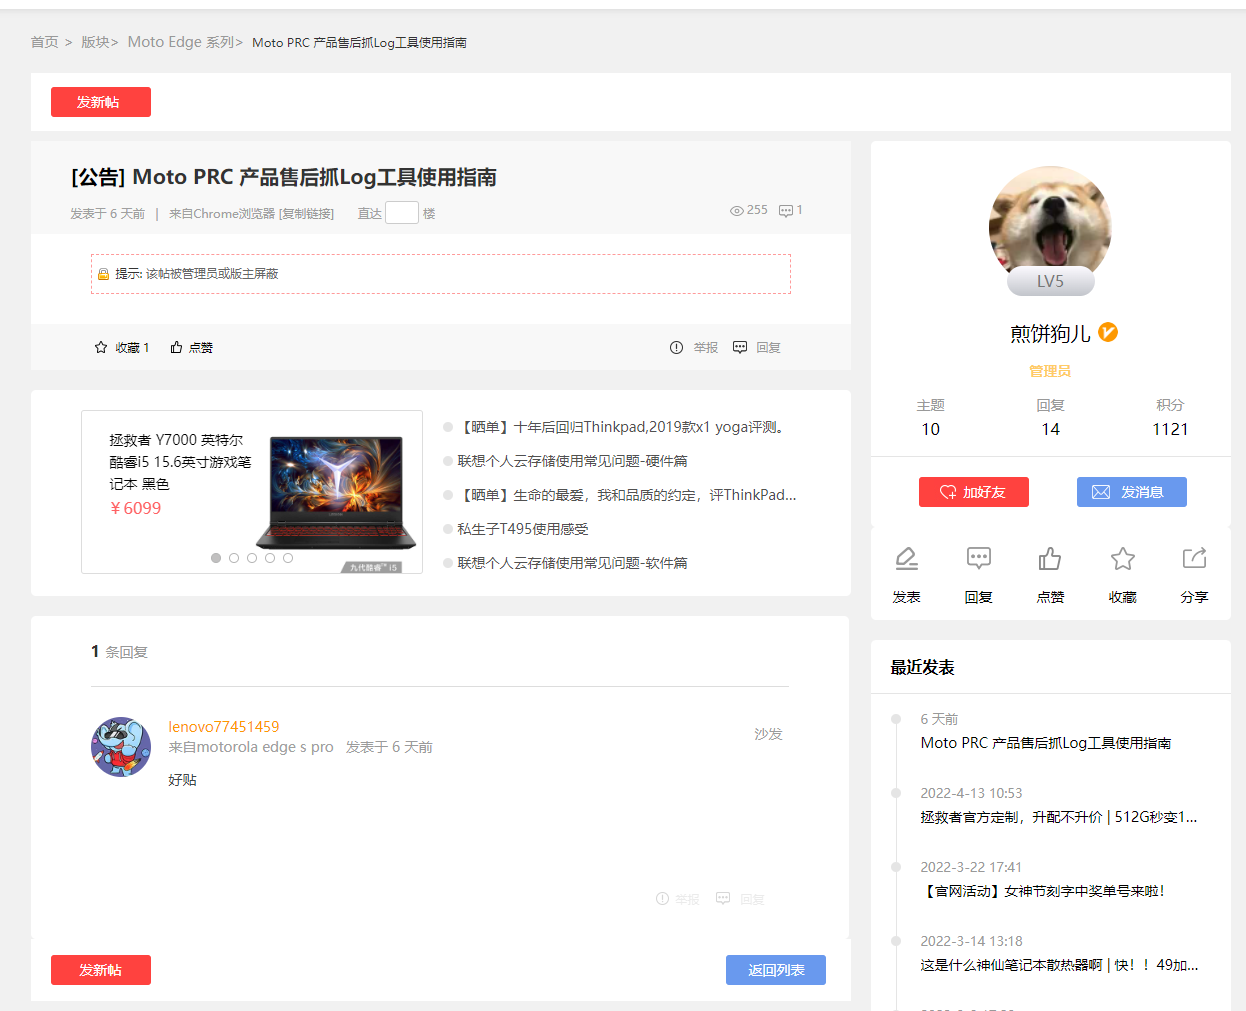Click the 点赞 thumbs-up icon in sidebar

tap(1050, 558)
